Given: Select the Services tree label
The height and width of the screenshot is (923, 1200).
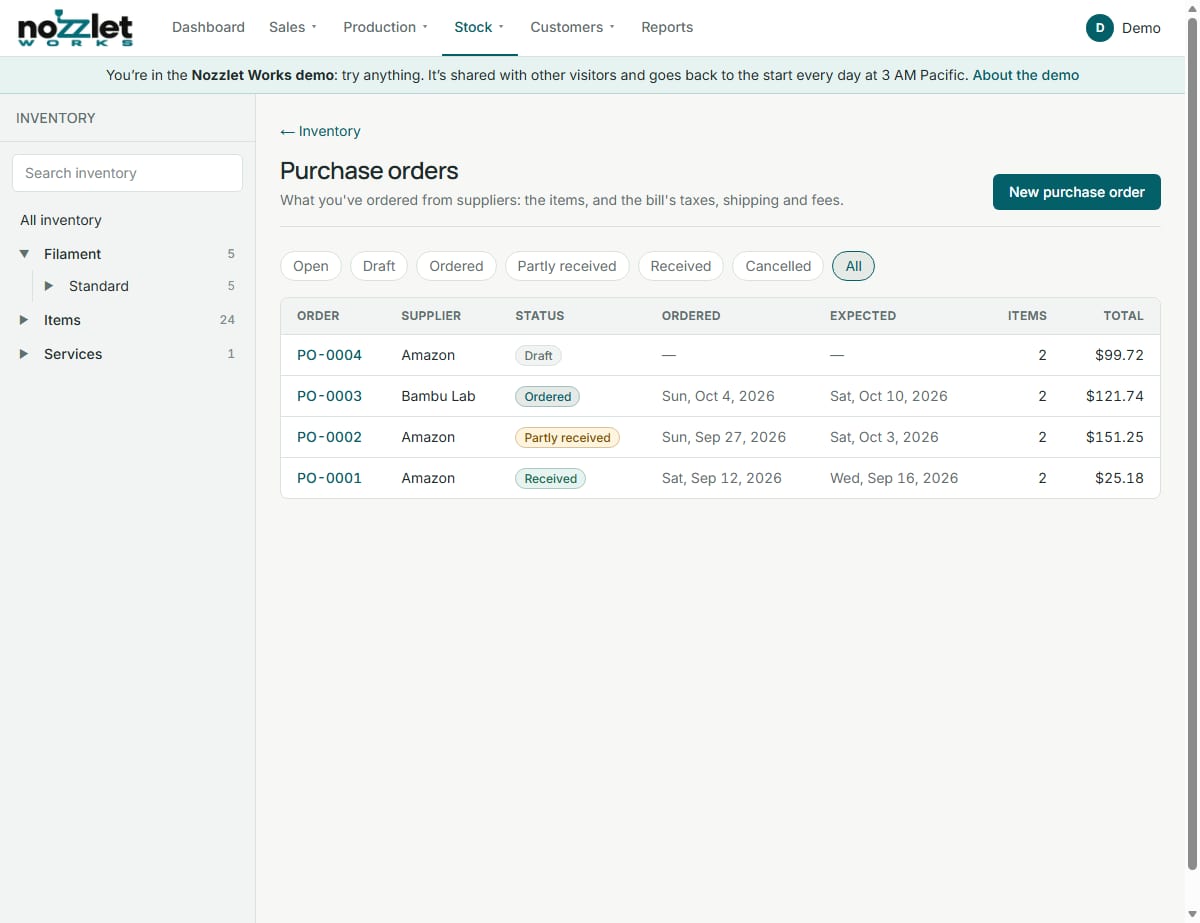Looking at the screenshot, I should (x=73, y=354).
